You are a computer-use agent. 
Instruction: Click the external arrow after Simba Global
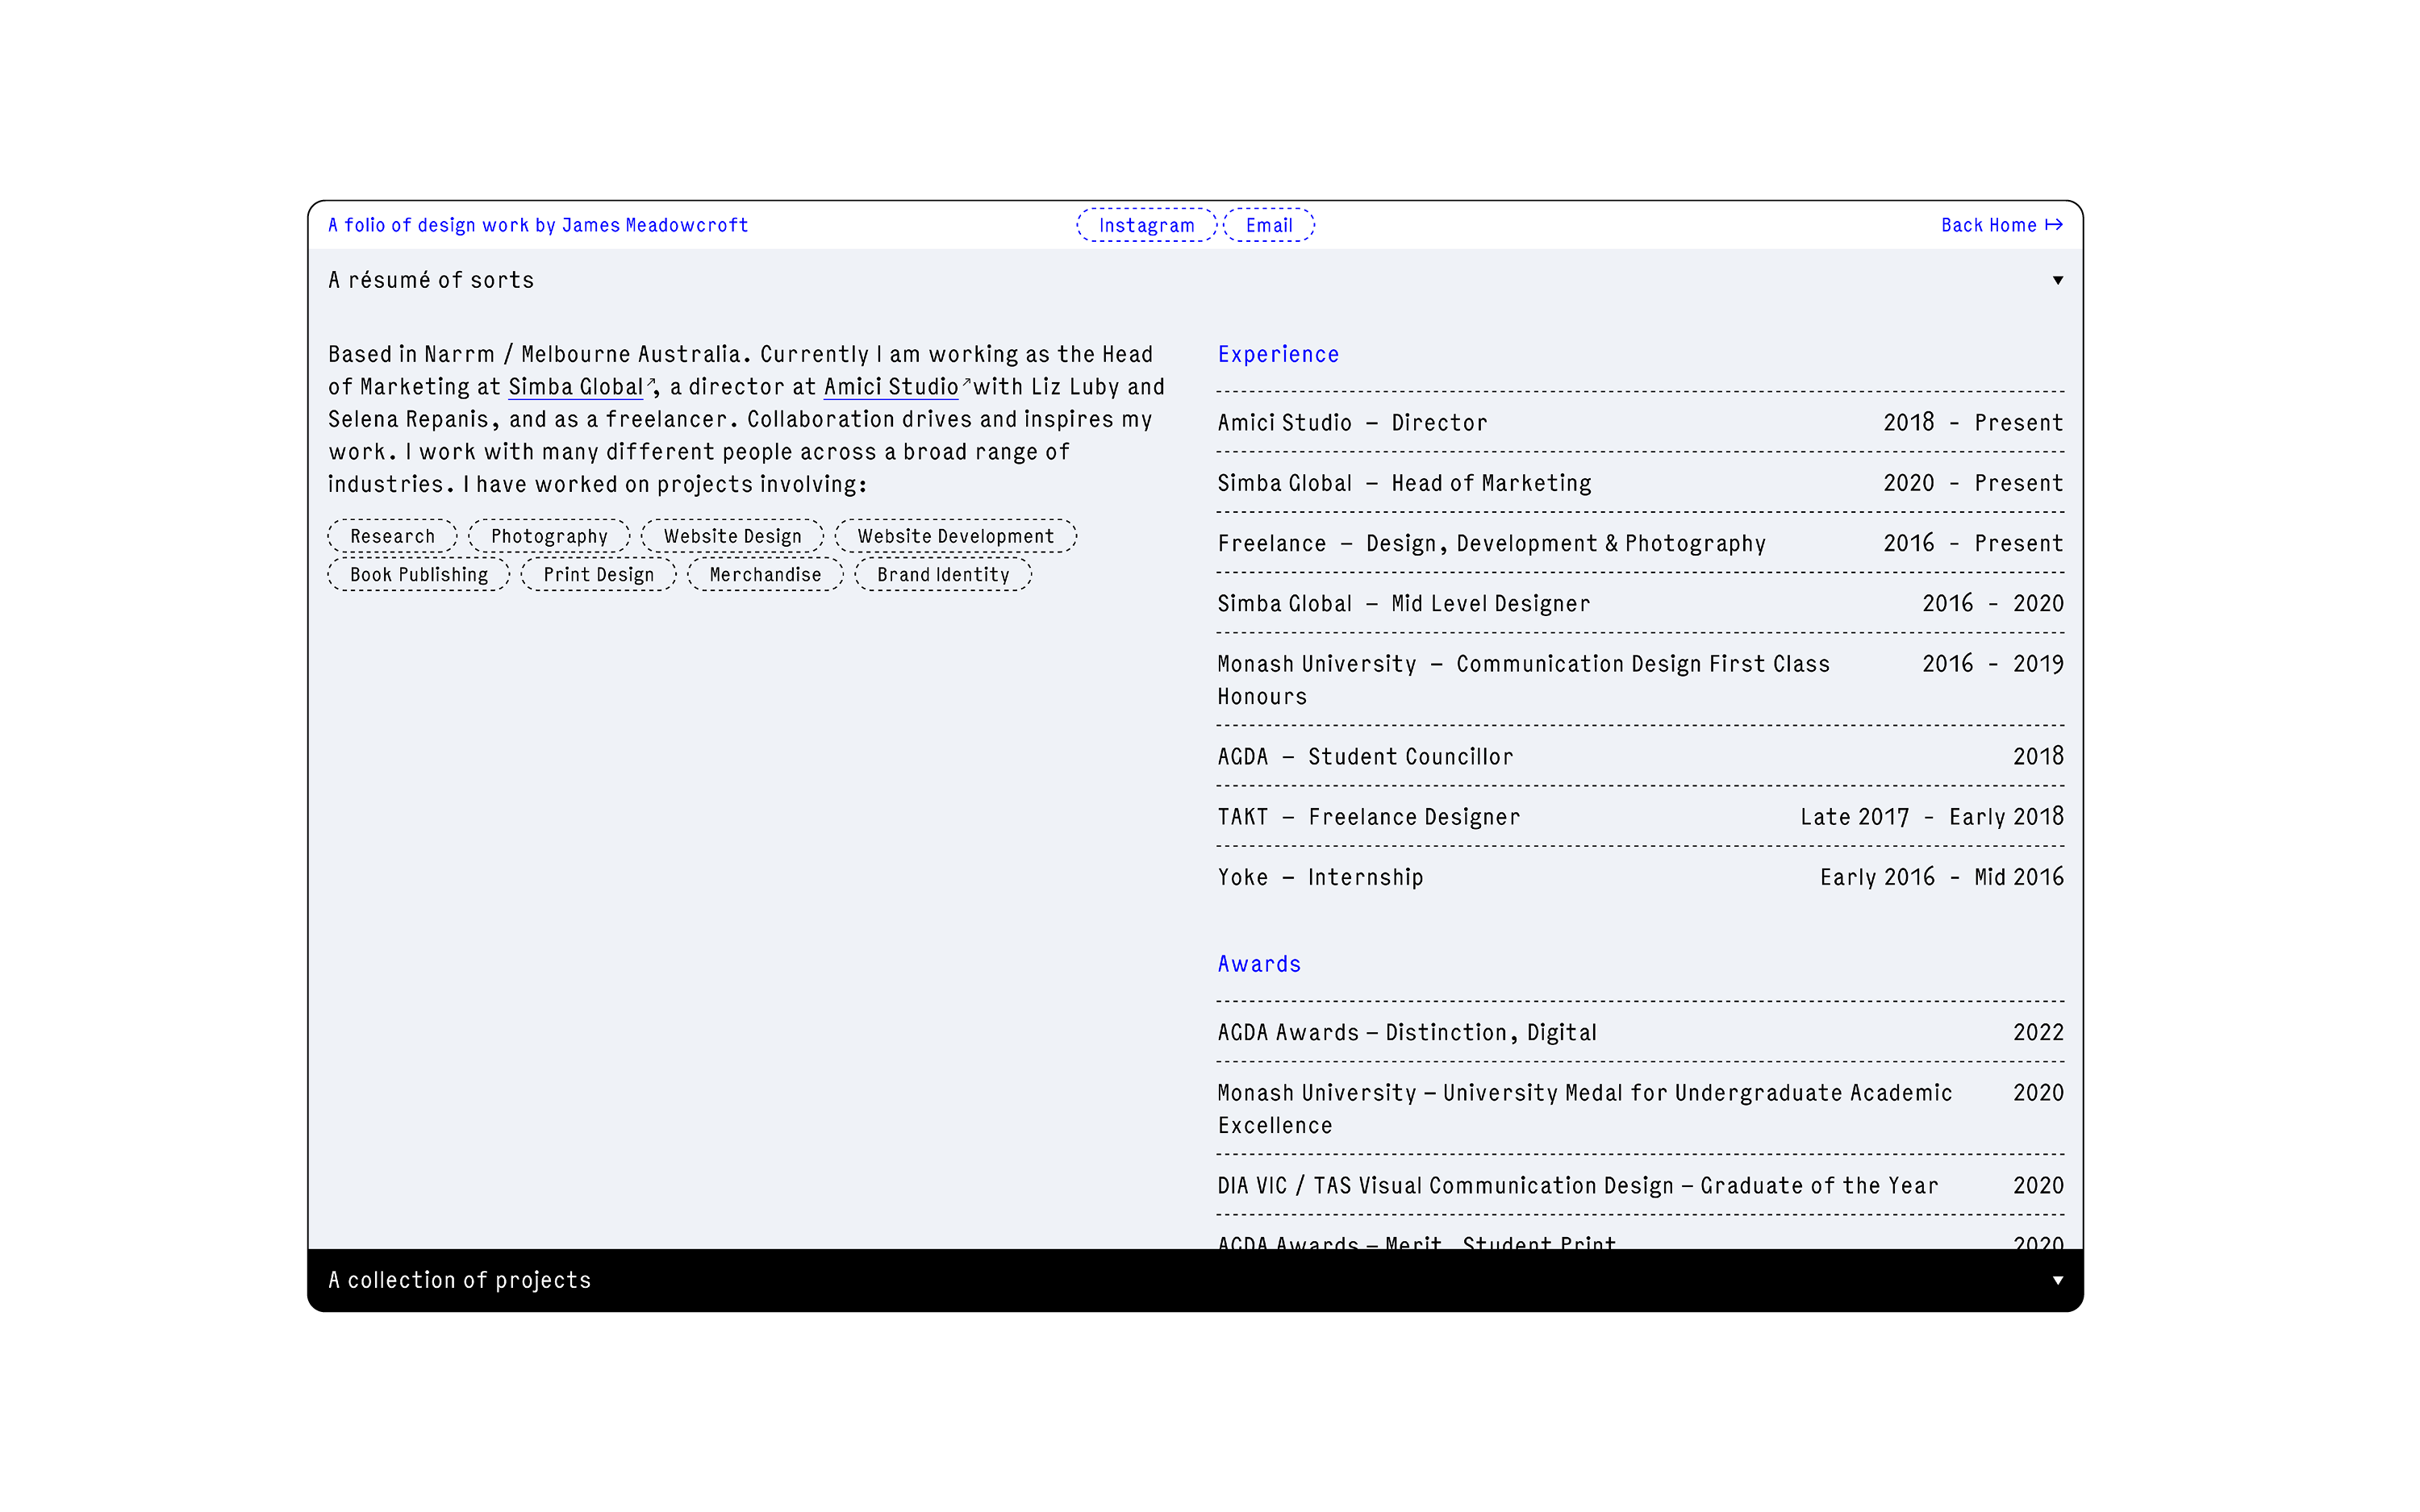pos(651,382)
